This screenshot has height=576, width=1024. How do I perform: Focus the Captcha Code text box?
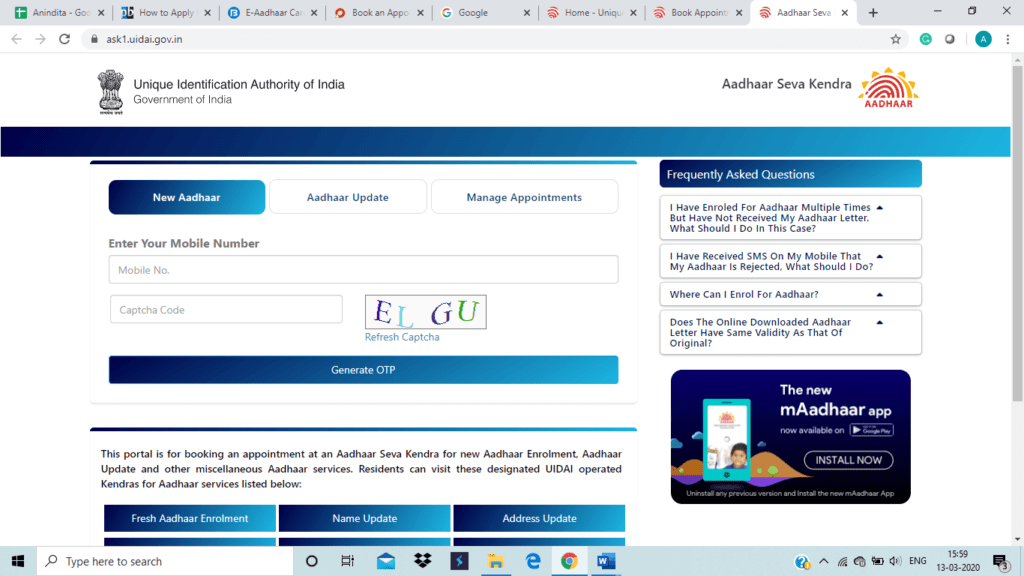tap(226, 310)
